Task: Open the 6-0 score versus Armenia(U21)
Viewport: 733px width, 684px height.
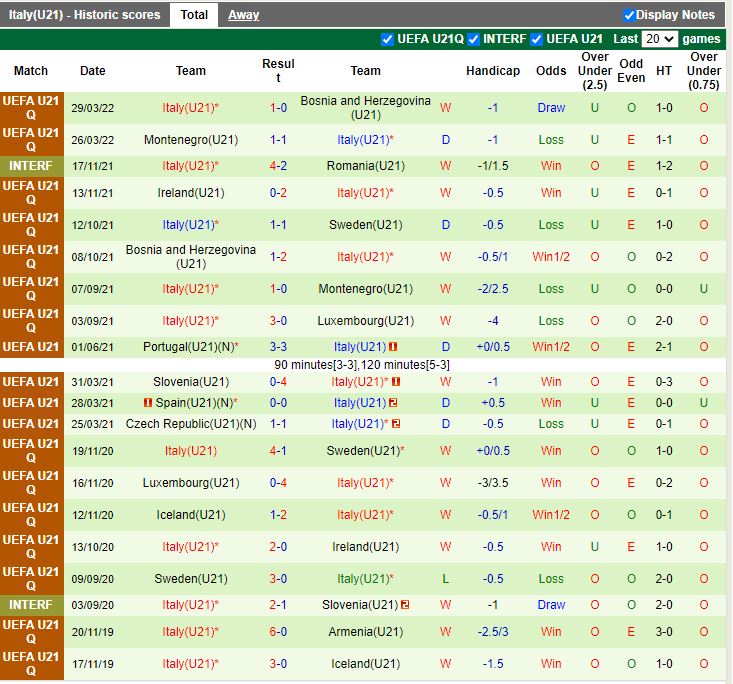Action: pyautogui.click(x=278, y=632)
